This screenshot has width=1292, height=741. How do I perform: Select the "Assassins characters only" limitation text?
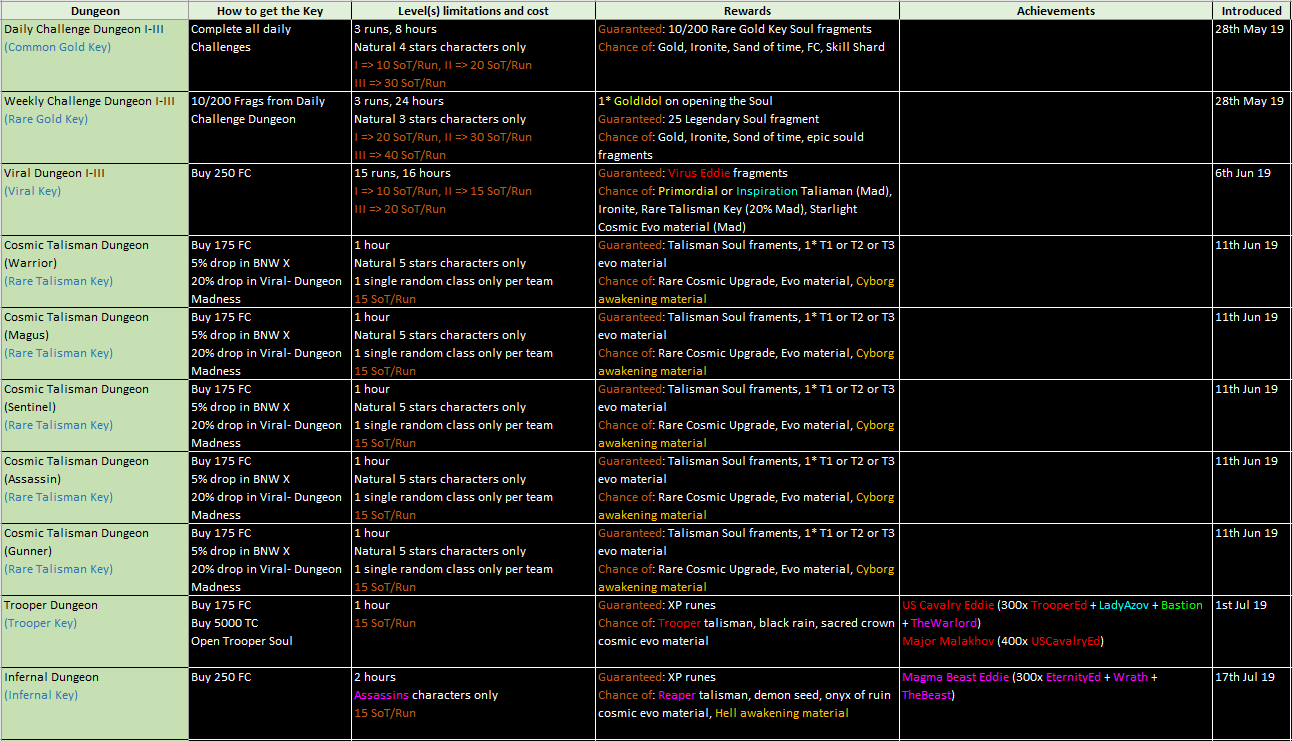(x=424, y=695)
